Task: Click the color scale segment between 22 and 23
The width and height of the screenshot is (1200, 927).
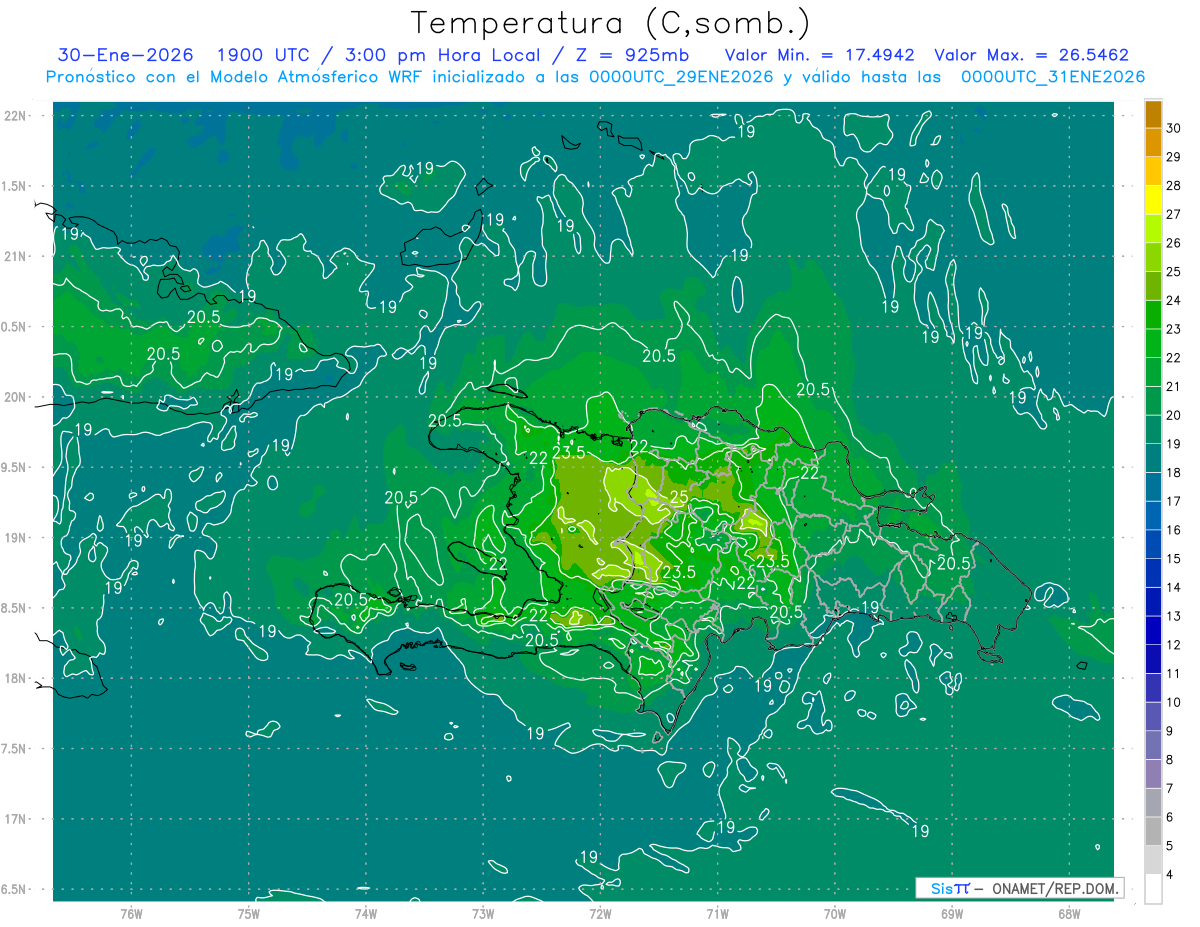Action: click(x=1153, y=344)
